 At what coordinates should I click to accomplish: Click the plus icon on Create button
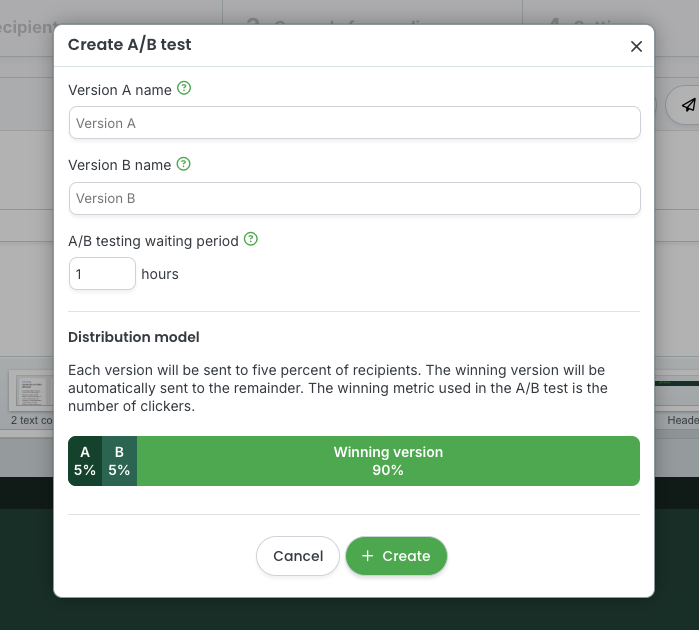coord(368,556)
